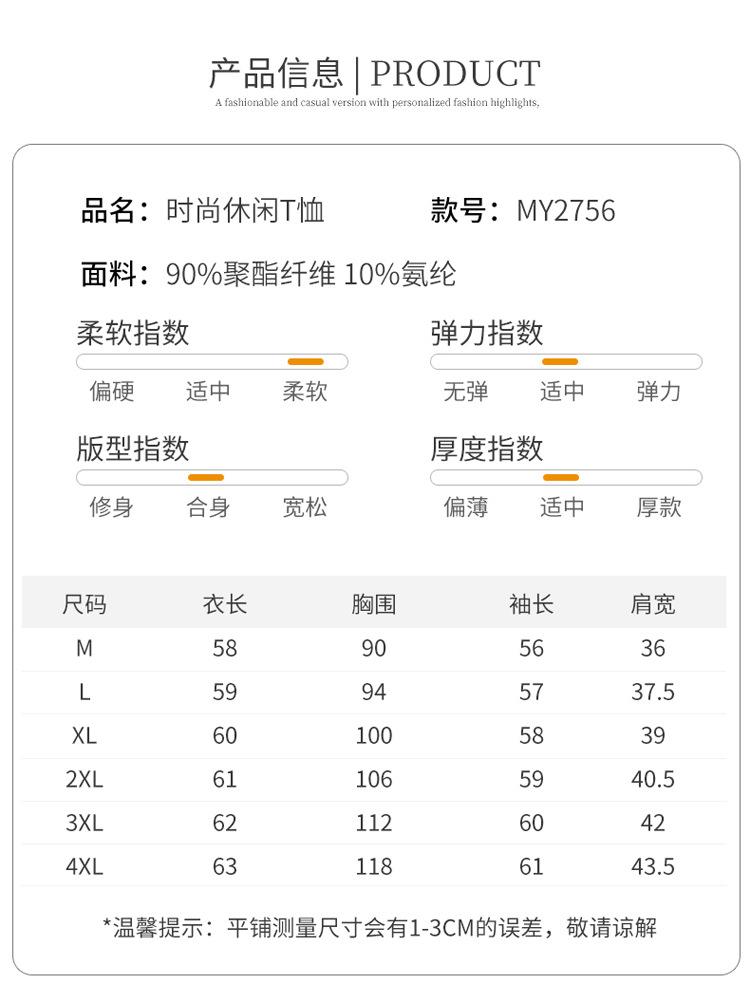Click the 袖长 column header
Image resolution: width=750 pixels, height=1001 pixels.
click(531, 604)
